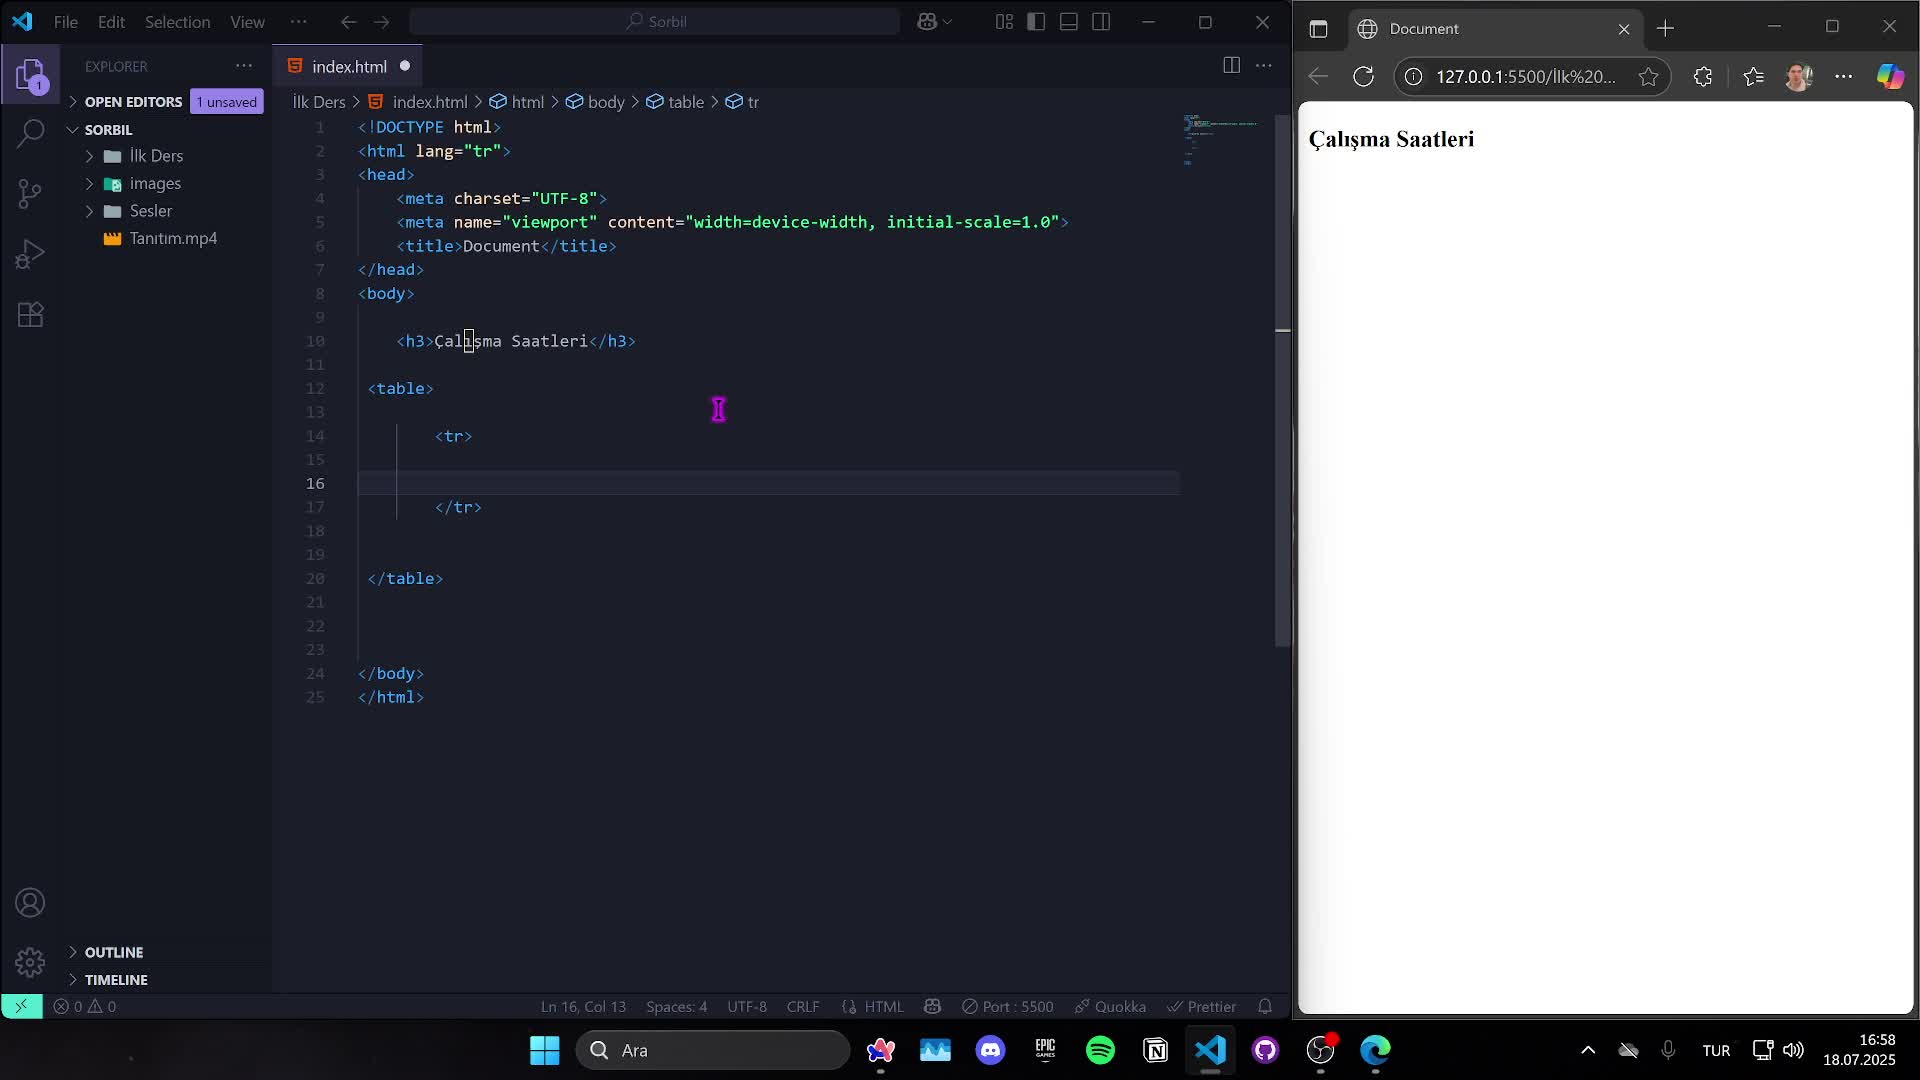This screenshot has height=1080, width=1920.
Task: Toggle the Primary Side Bar
Action: pyautogui.click(x=1036, y=22)
